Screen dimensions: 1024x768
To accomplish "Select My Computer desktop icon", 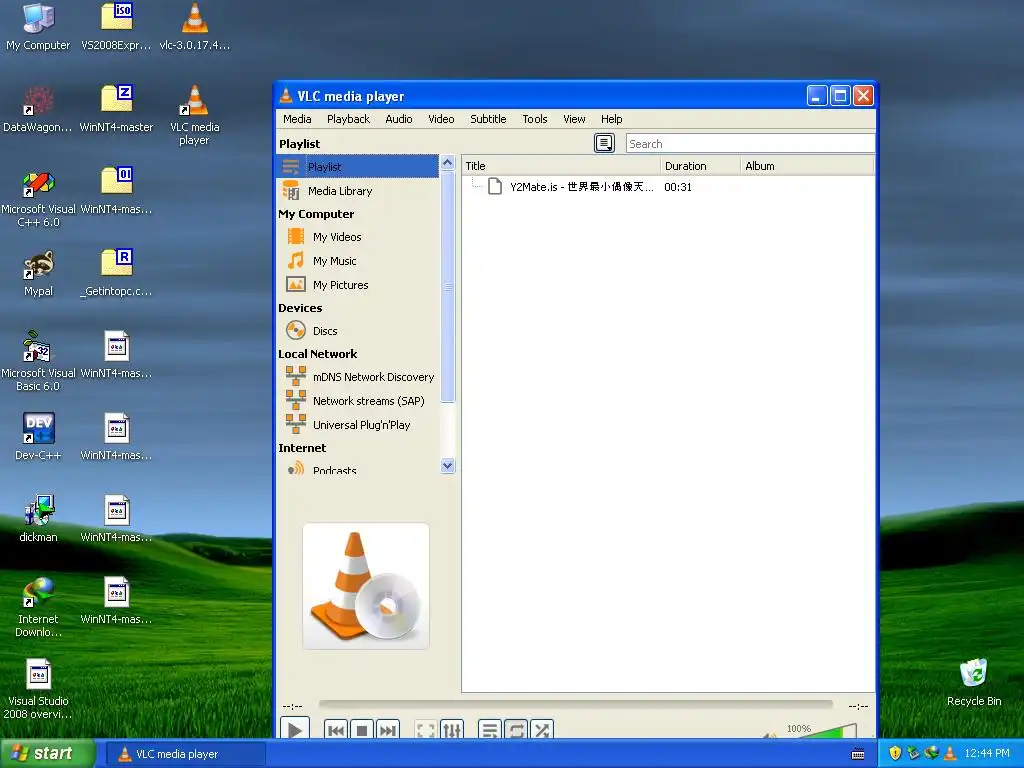I will tap(38, 27).
